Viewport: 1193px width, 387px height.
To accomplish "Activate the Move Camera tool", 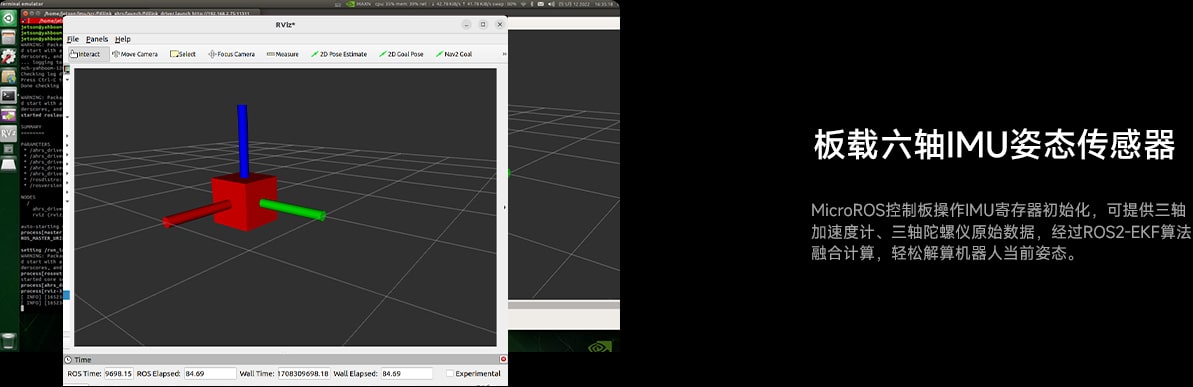I will [x=135, y=54].
